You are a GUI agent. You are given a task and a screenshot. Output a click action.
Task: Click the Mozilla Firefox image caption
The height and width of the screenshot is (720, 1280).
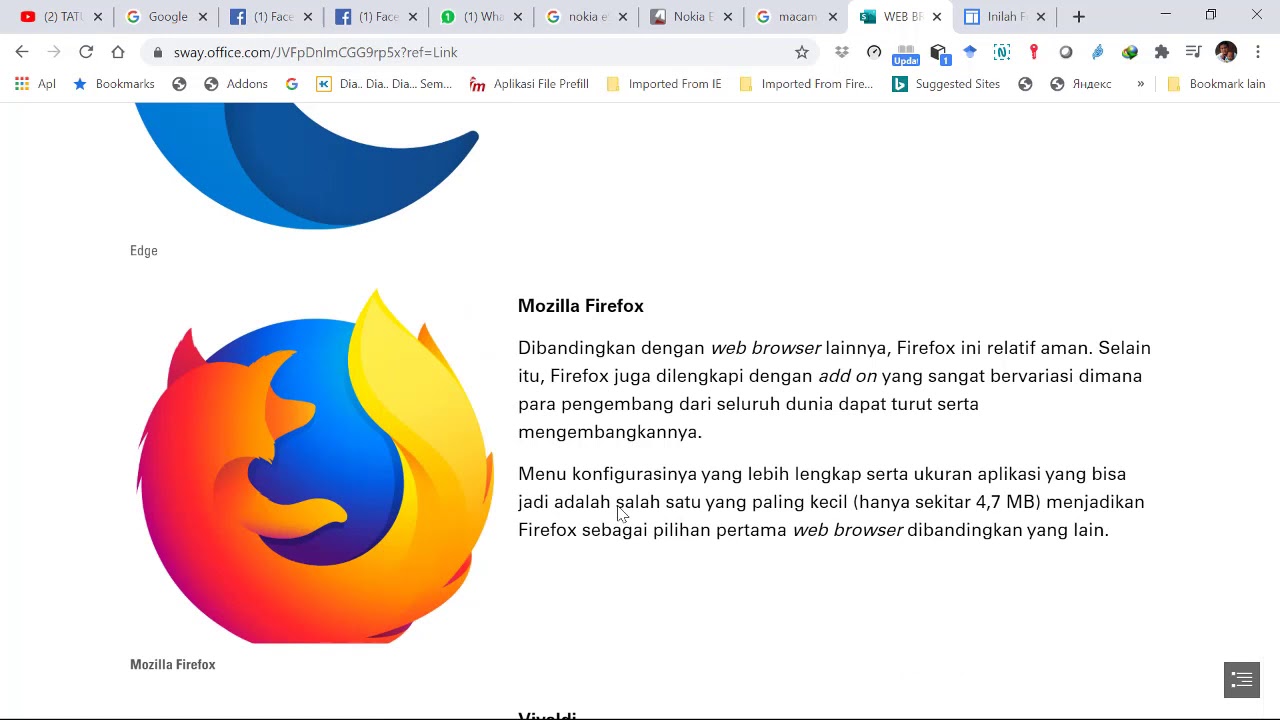click(x=173, y=665)
